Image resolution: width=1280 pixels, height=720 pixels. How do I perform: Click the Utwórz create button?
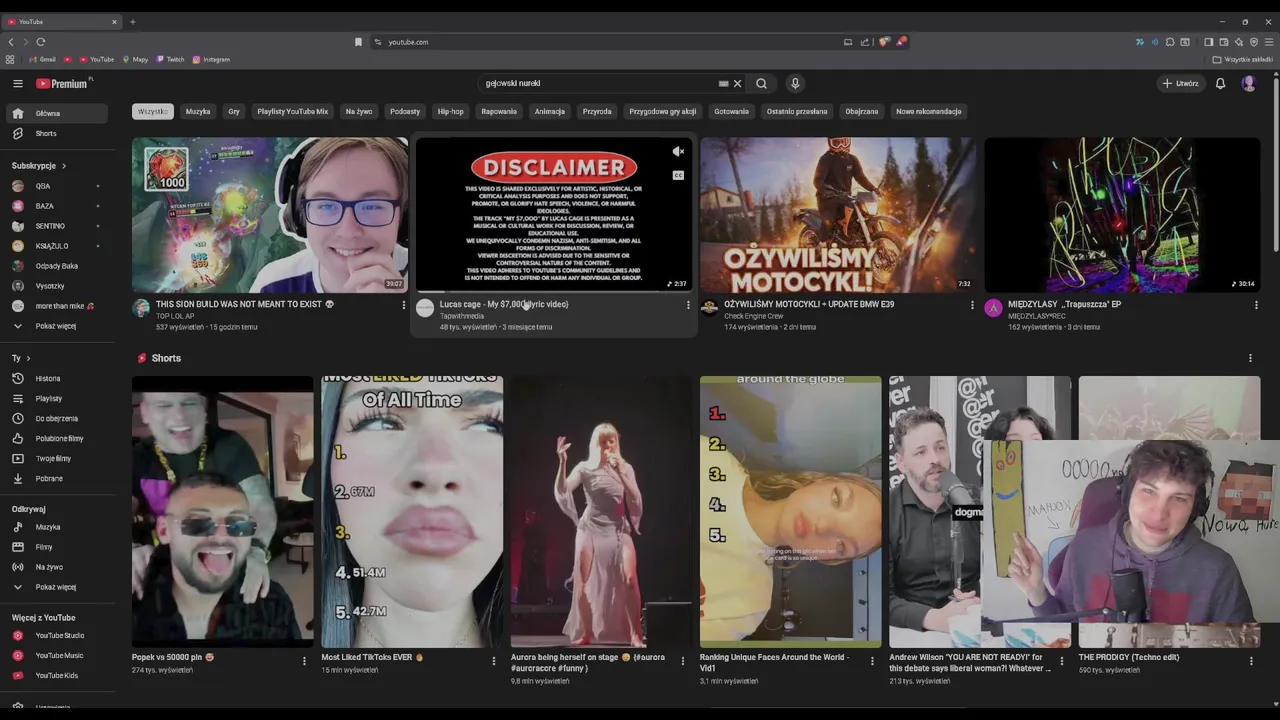pos(1180,84)
